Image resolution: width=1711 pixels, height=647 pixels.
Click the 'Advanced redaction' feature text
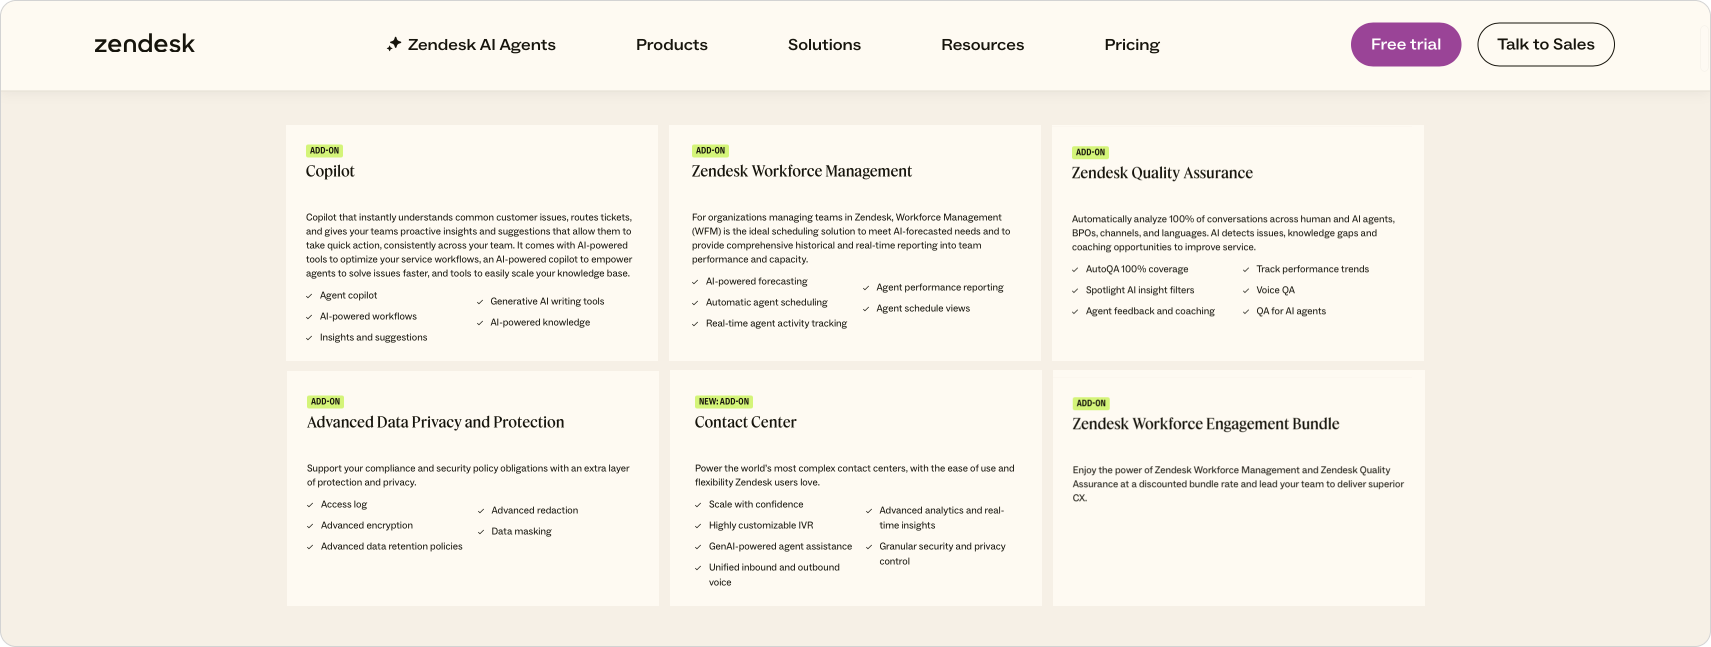click(x=535, y=511)
